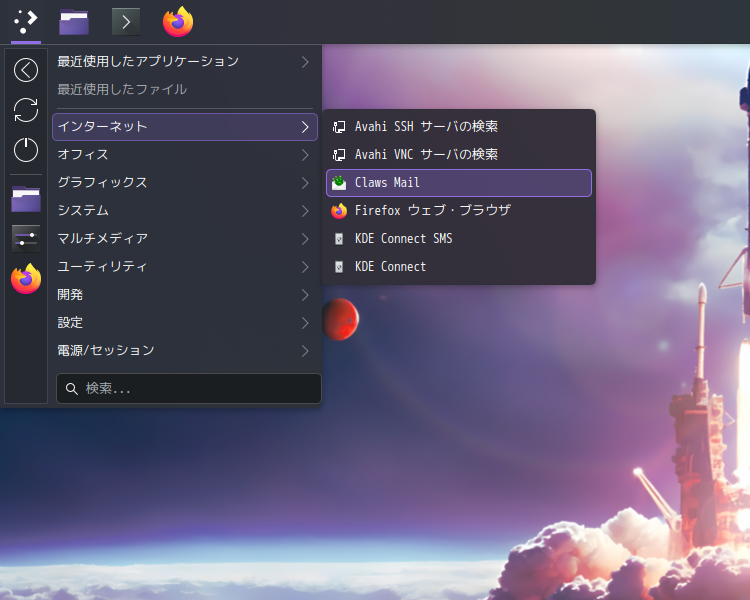Expand the 設定 category chevron
The height and width of the screenshot is (600, 750).
coord(305,323)
